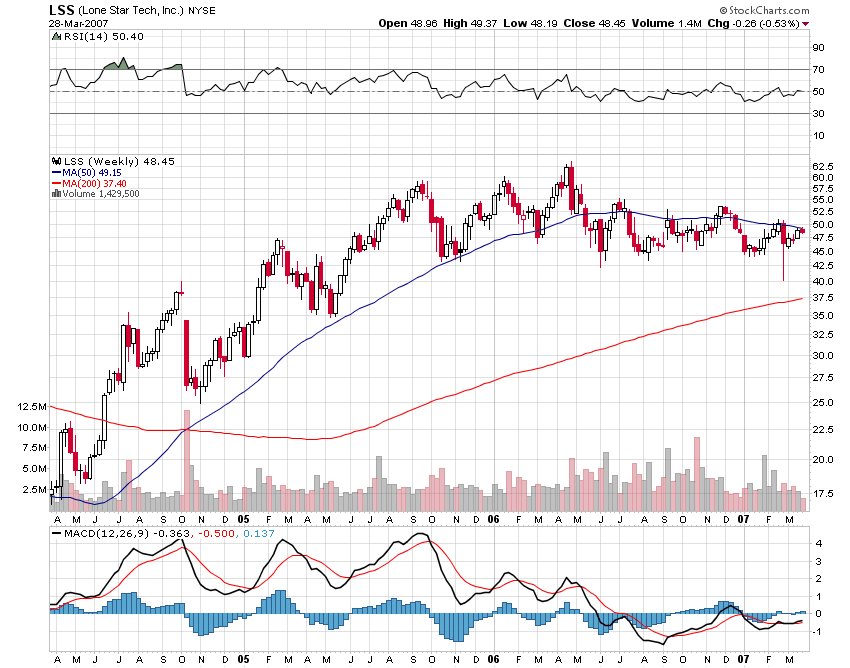Click the company name (Lone Star Tech, Inc.)
The height and width of the screenshot is (668, 850).
[131, 10]
